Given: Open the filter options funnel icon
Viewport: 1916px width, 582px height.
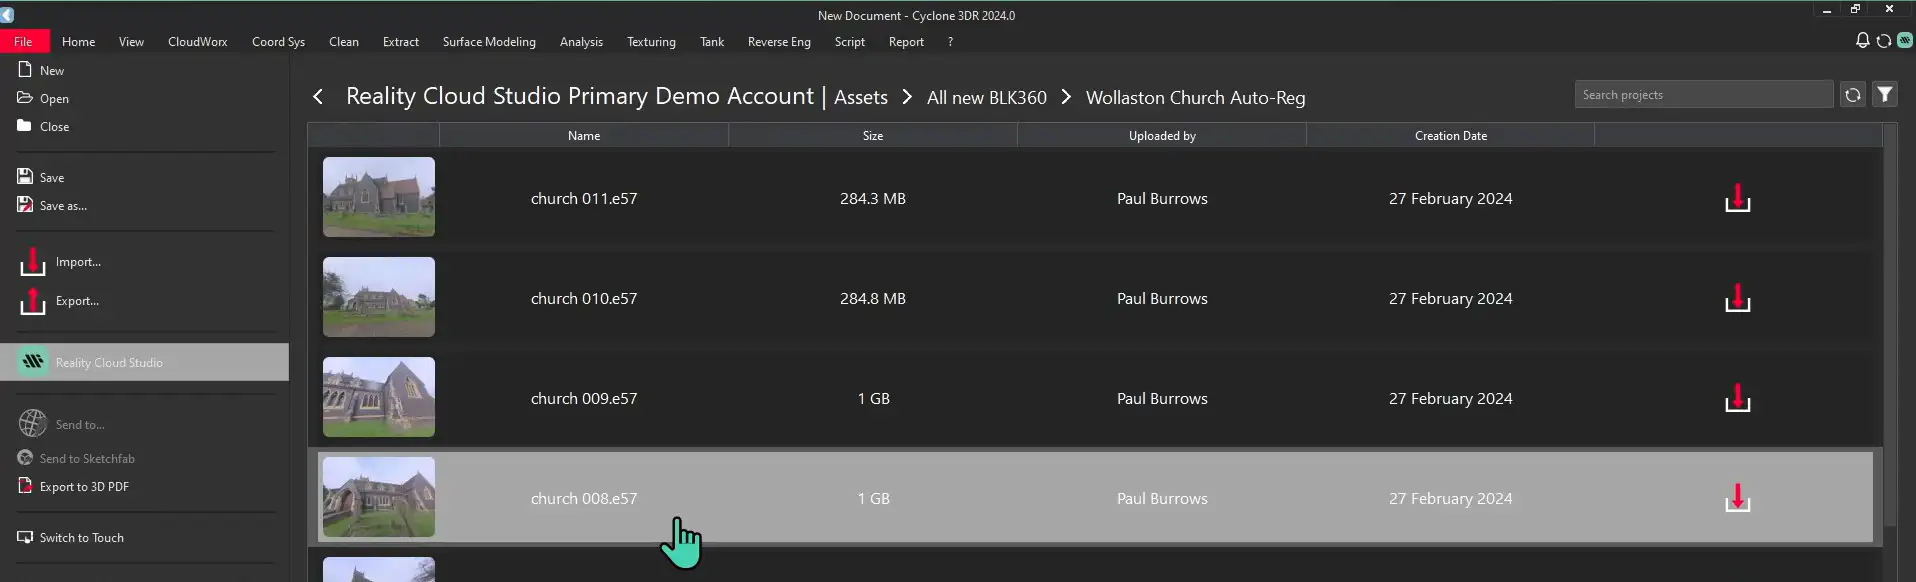Looking at the screenshot, I should tap(1884, 95).
